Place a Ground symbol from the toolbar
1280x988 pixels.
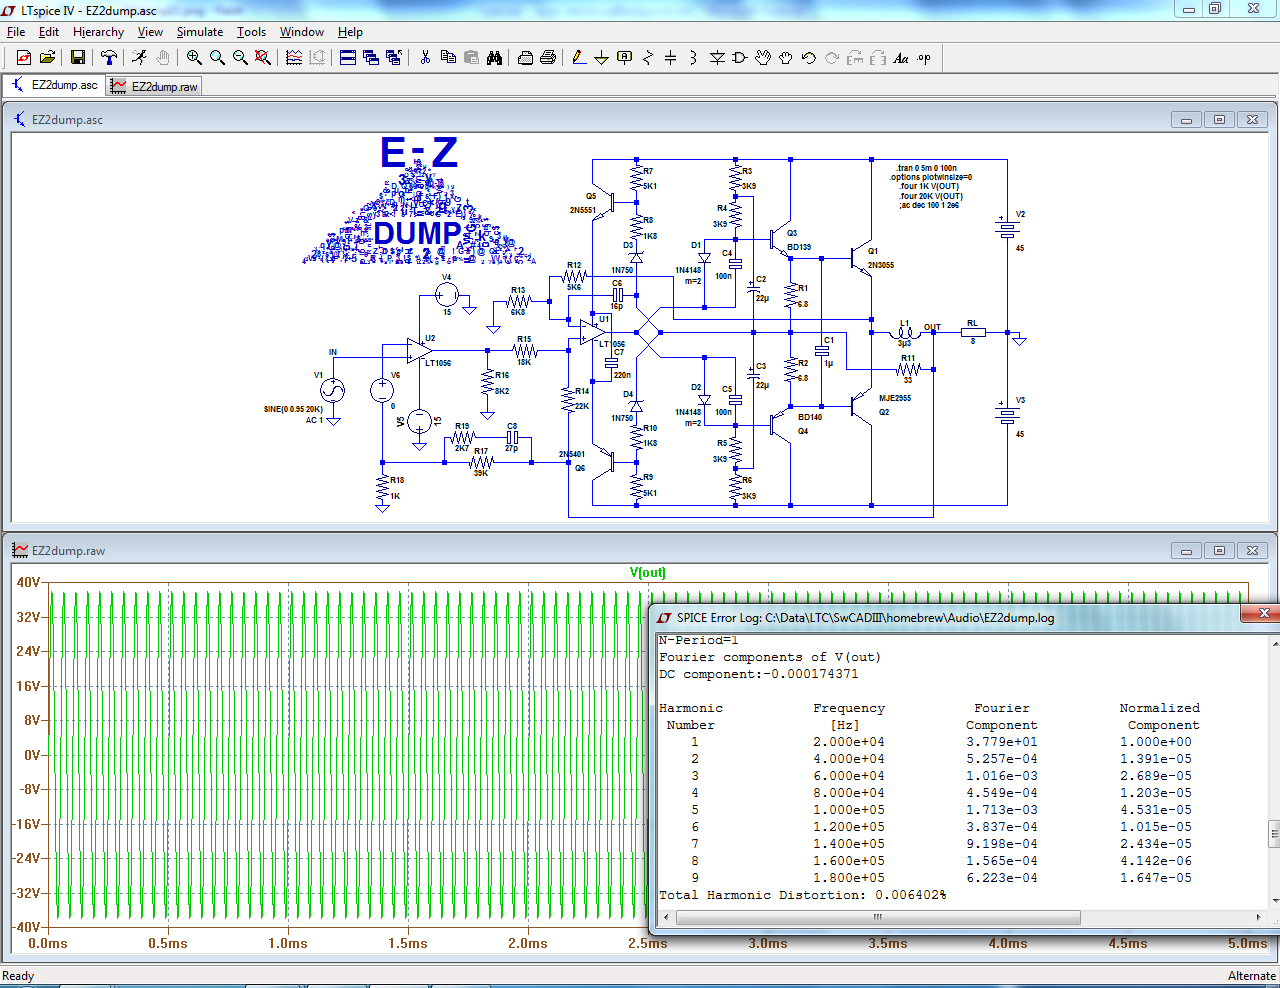pyautogui.click(x=602, y=58)
